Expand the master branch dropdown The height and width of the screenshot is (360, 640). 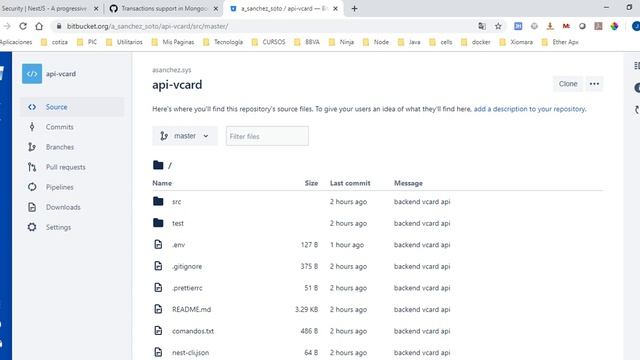click(x=185, y=136)
